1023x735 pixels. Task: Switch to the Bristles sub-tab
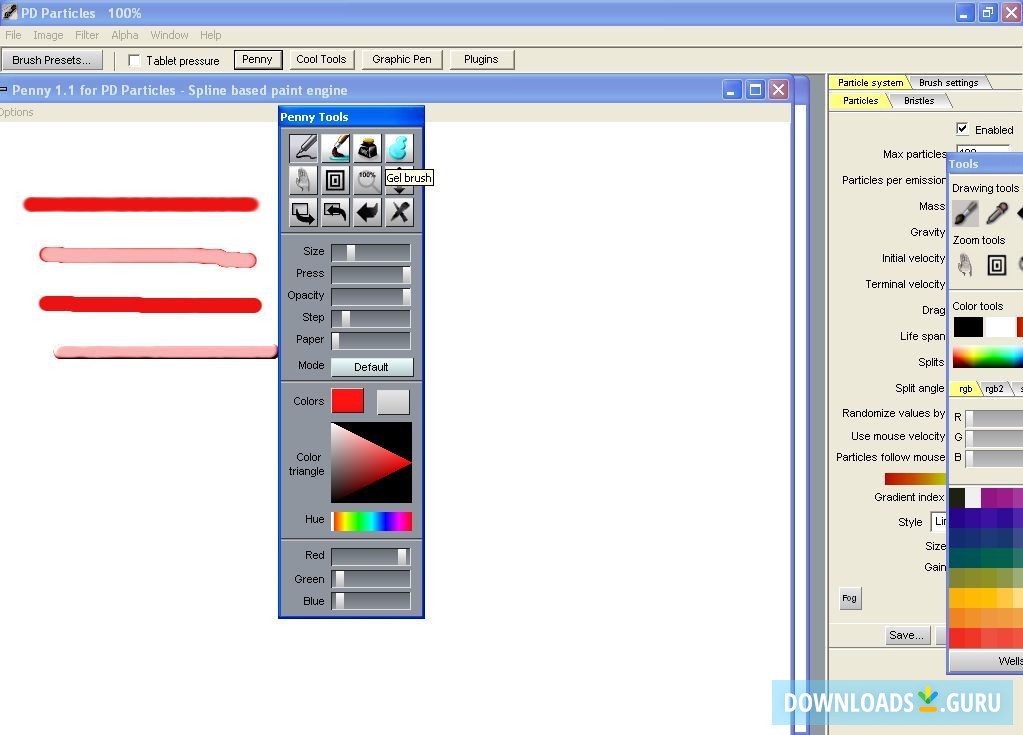(919, 101)
